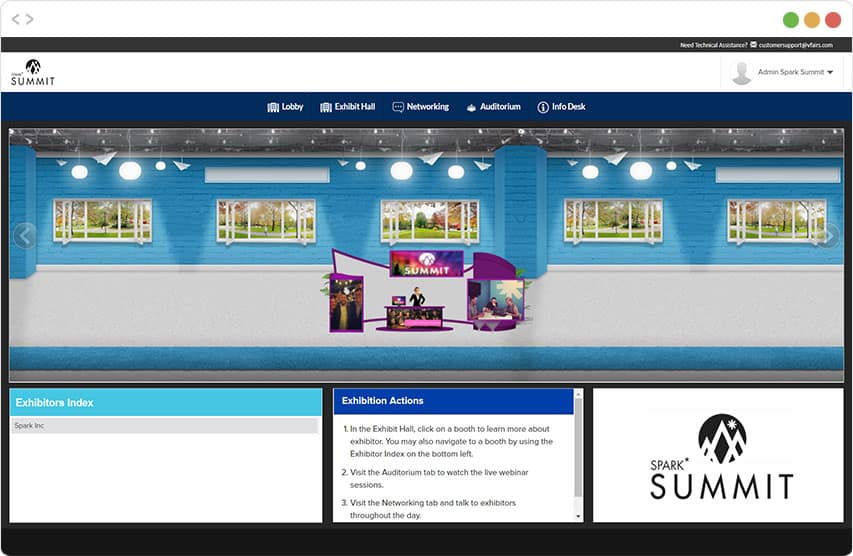The width and height of the screenshot is (853, 556).
Task: Click the Networking chat bubble icon
Action: coord(398,107)
